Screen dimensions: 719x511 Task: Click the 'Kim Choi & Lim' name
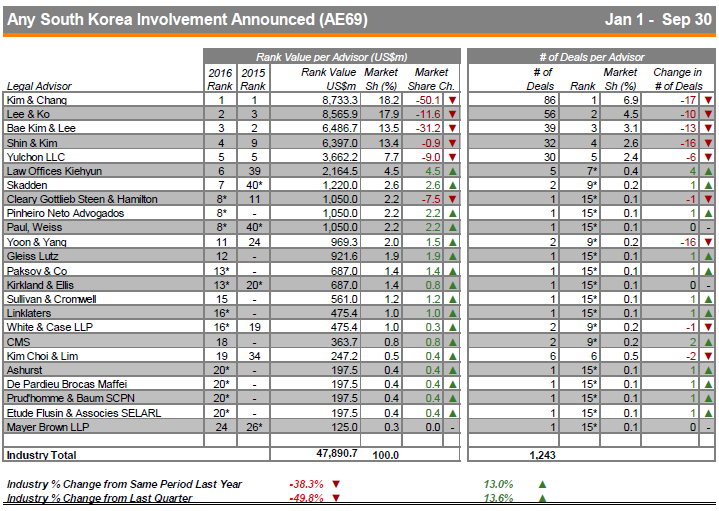pyautogui.click(x=42, y=356)
